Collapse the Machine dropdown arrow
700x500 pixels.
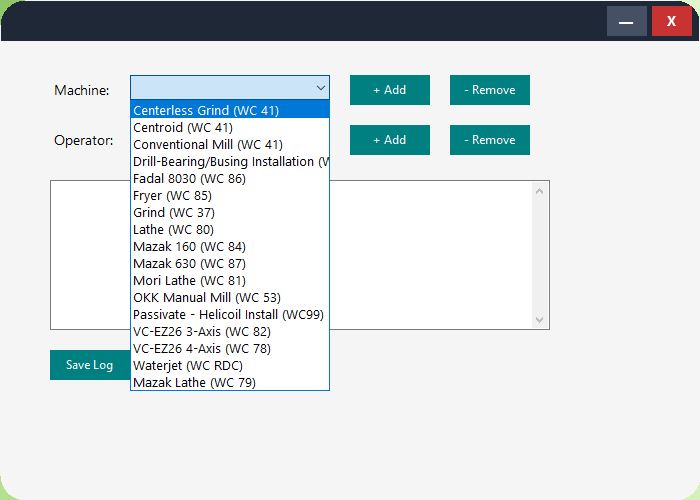(319, 89)
